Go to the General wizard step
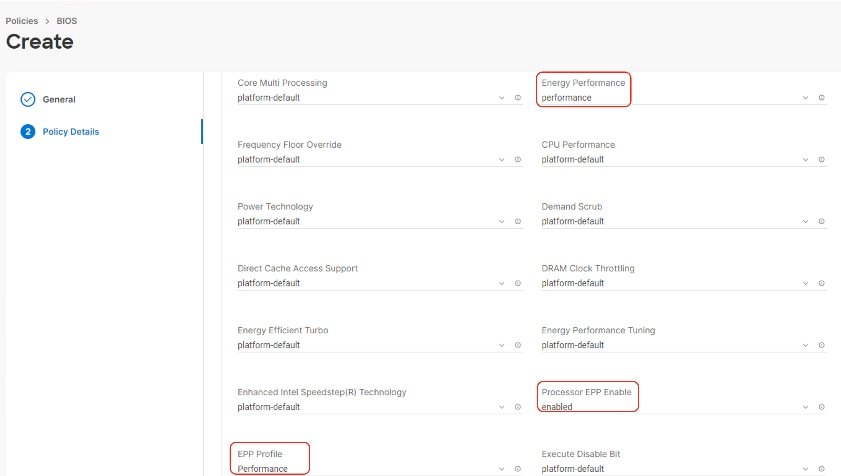The image size is (841, 476). (58, 99)
